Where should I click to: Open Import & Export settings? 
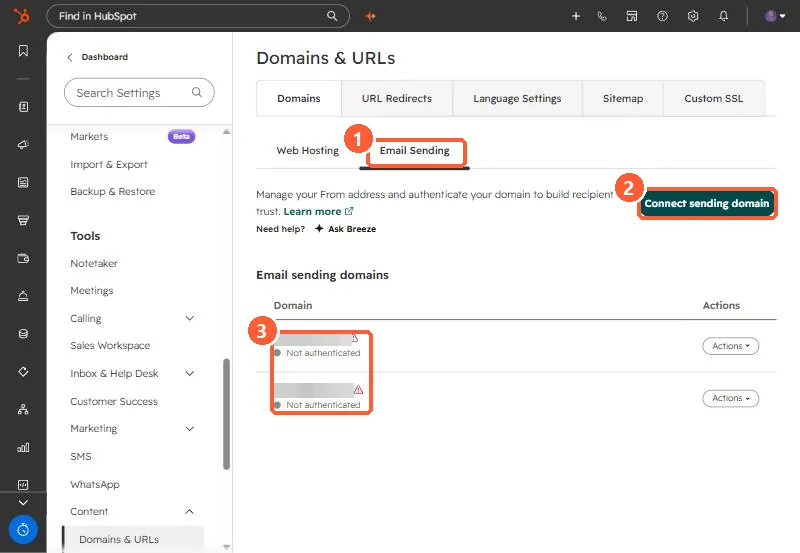point(109,164)
